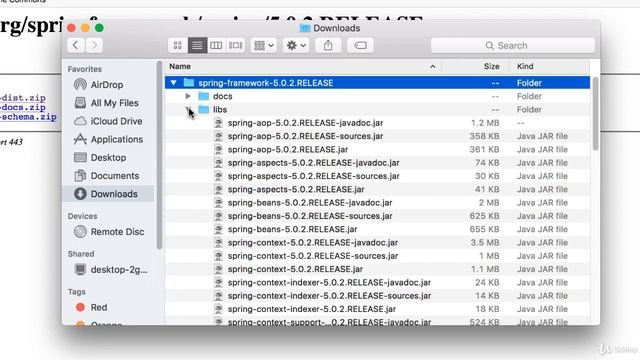Image resolution: width=640 pixels, height=360 pixels.
Task: Select spring-aspects-5.0.2.RELEASE-javadoc.jar
Action: pos(378,163)
